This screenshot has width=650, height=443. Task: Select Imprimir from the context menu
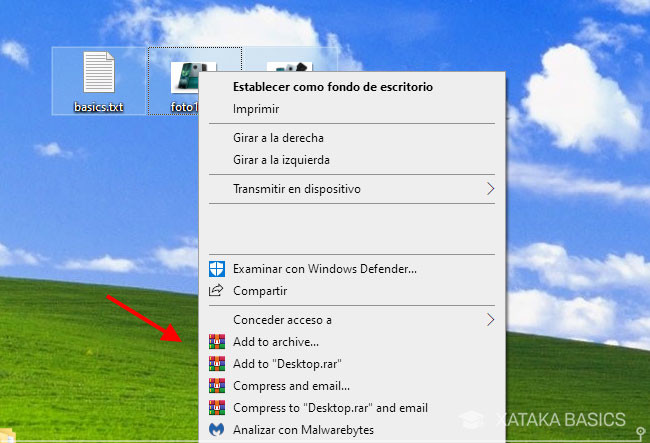tap(256, 109)
